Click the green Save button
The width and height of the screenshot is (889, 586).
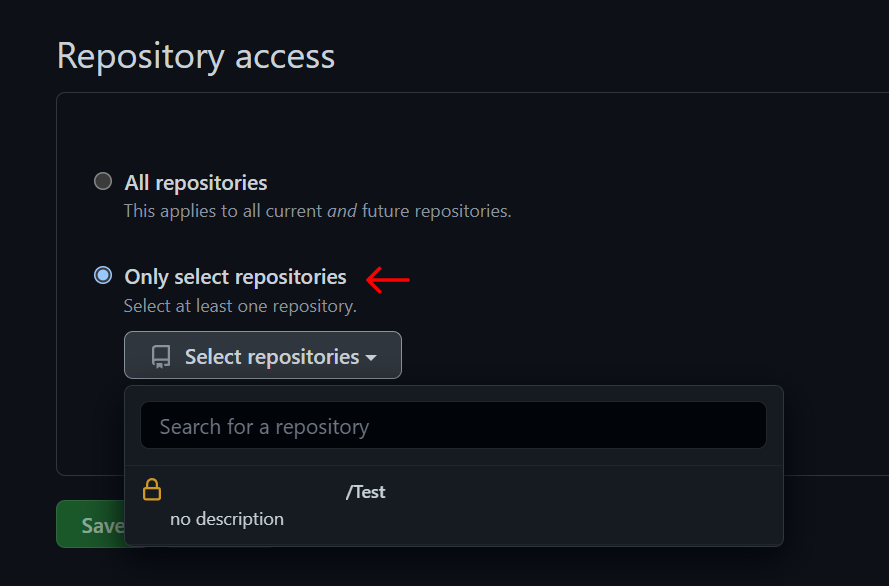pyautogui.click(x=91, y=524)
